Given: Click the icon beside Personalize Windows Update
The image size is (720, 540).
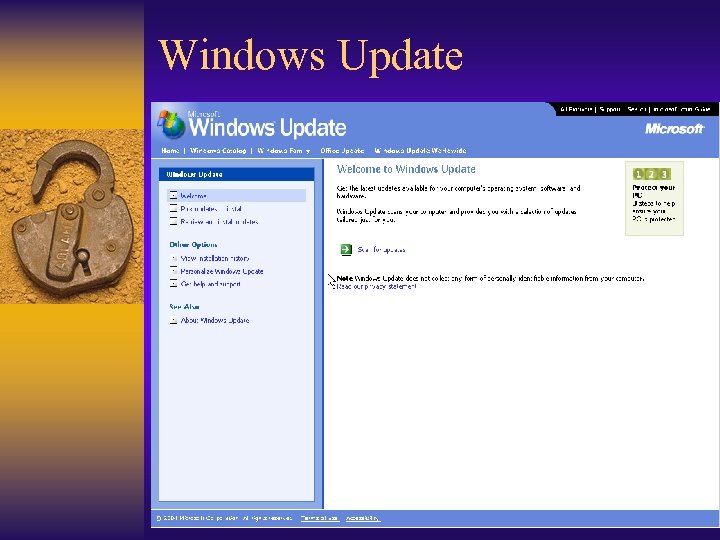Looking at the screenshot, I should [x=173, y=271].
